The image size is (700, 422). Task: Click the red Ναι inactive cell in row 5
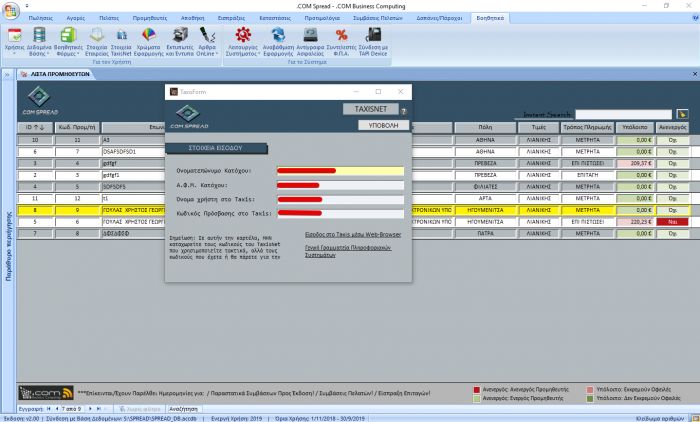[x=672, y=221]
